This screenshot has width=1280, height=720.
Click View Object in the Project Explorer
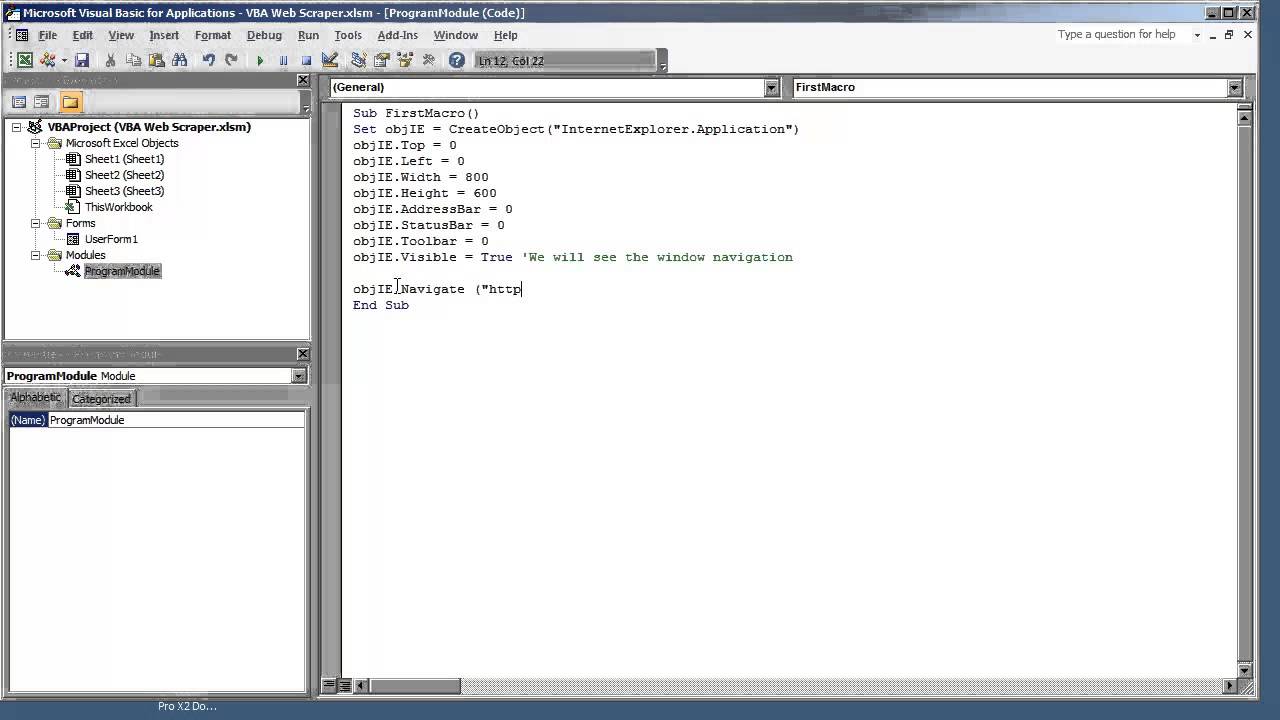coord(41,102)
